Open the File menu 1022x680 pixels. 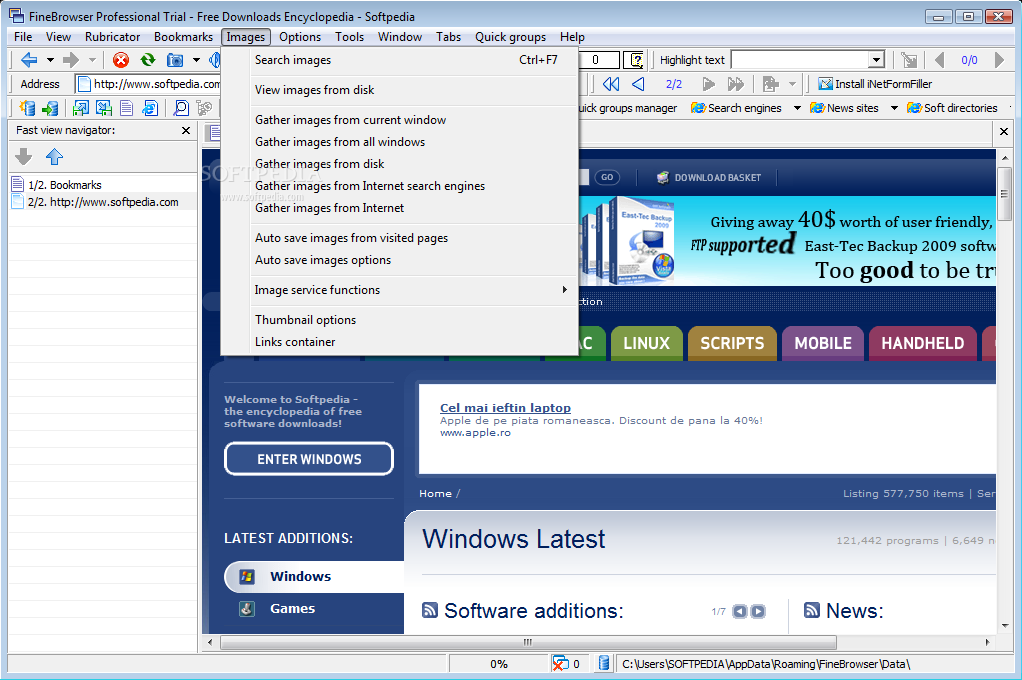point(23,37)
